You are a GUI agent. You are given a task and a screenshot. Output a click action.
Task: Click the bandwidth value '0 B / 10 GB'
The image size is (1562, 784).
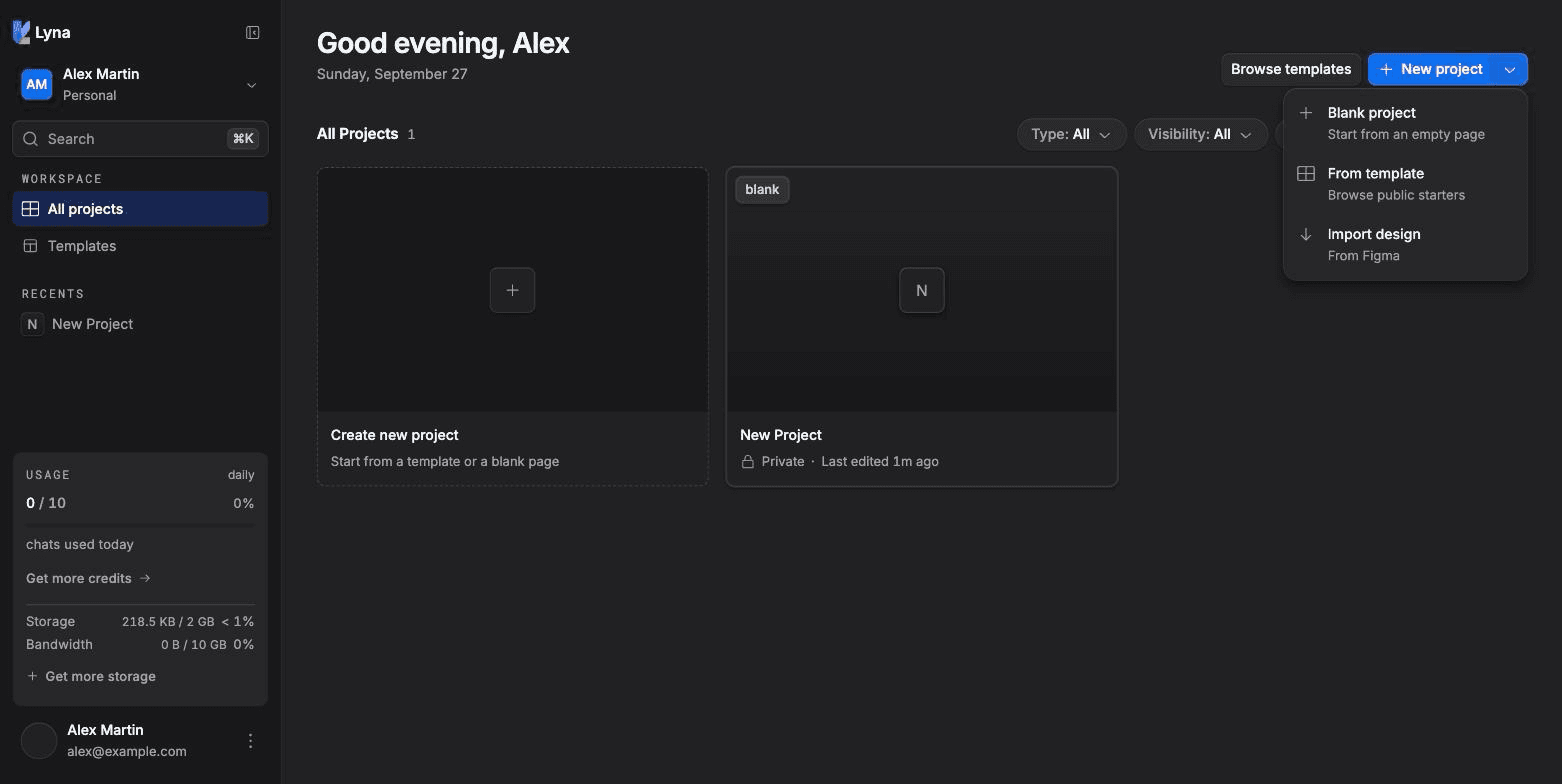click(x=194, y=645)
